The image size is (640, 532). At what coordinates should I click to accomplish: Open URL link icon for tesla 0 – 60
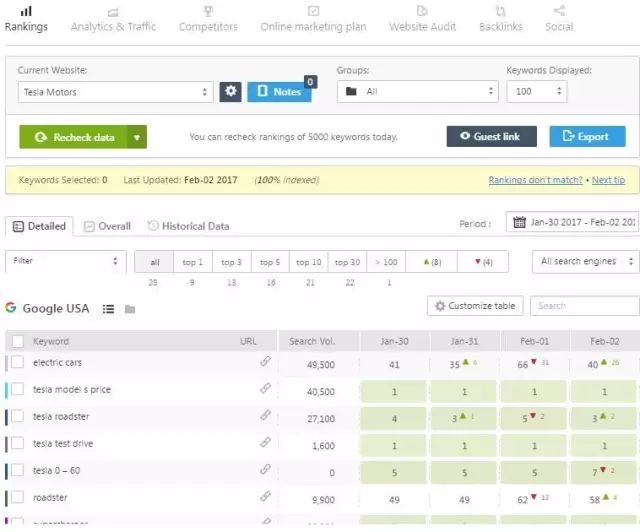click(265, 469)
